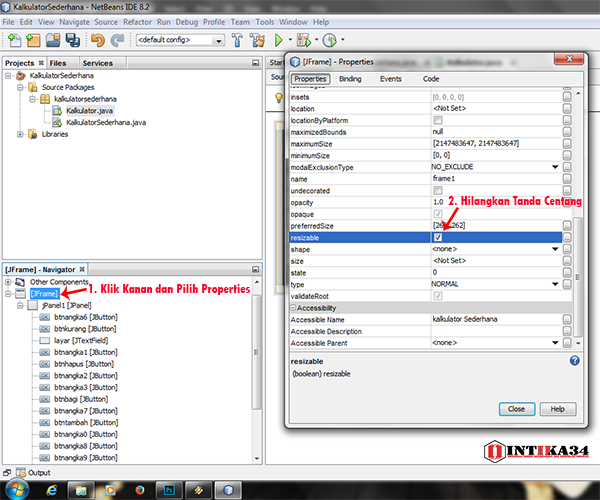Image resolution: width=600 pixels, height=500 pixels.
Task: Open the Run Project arrow dropdown
Action: [x=290, y=39]
